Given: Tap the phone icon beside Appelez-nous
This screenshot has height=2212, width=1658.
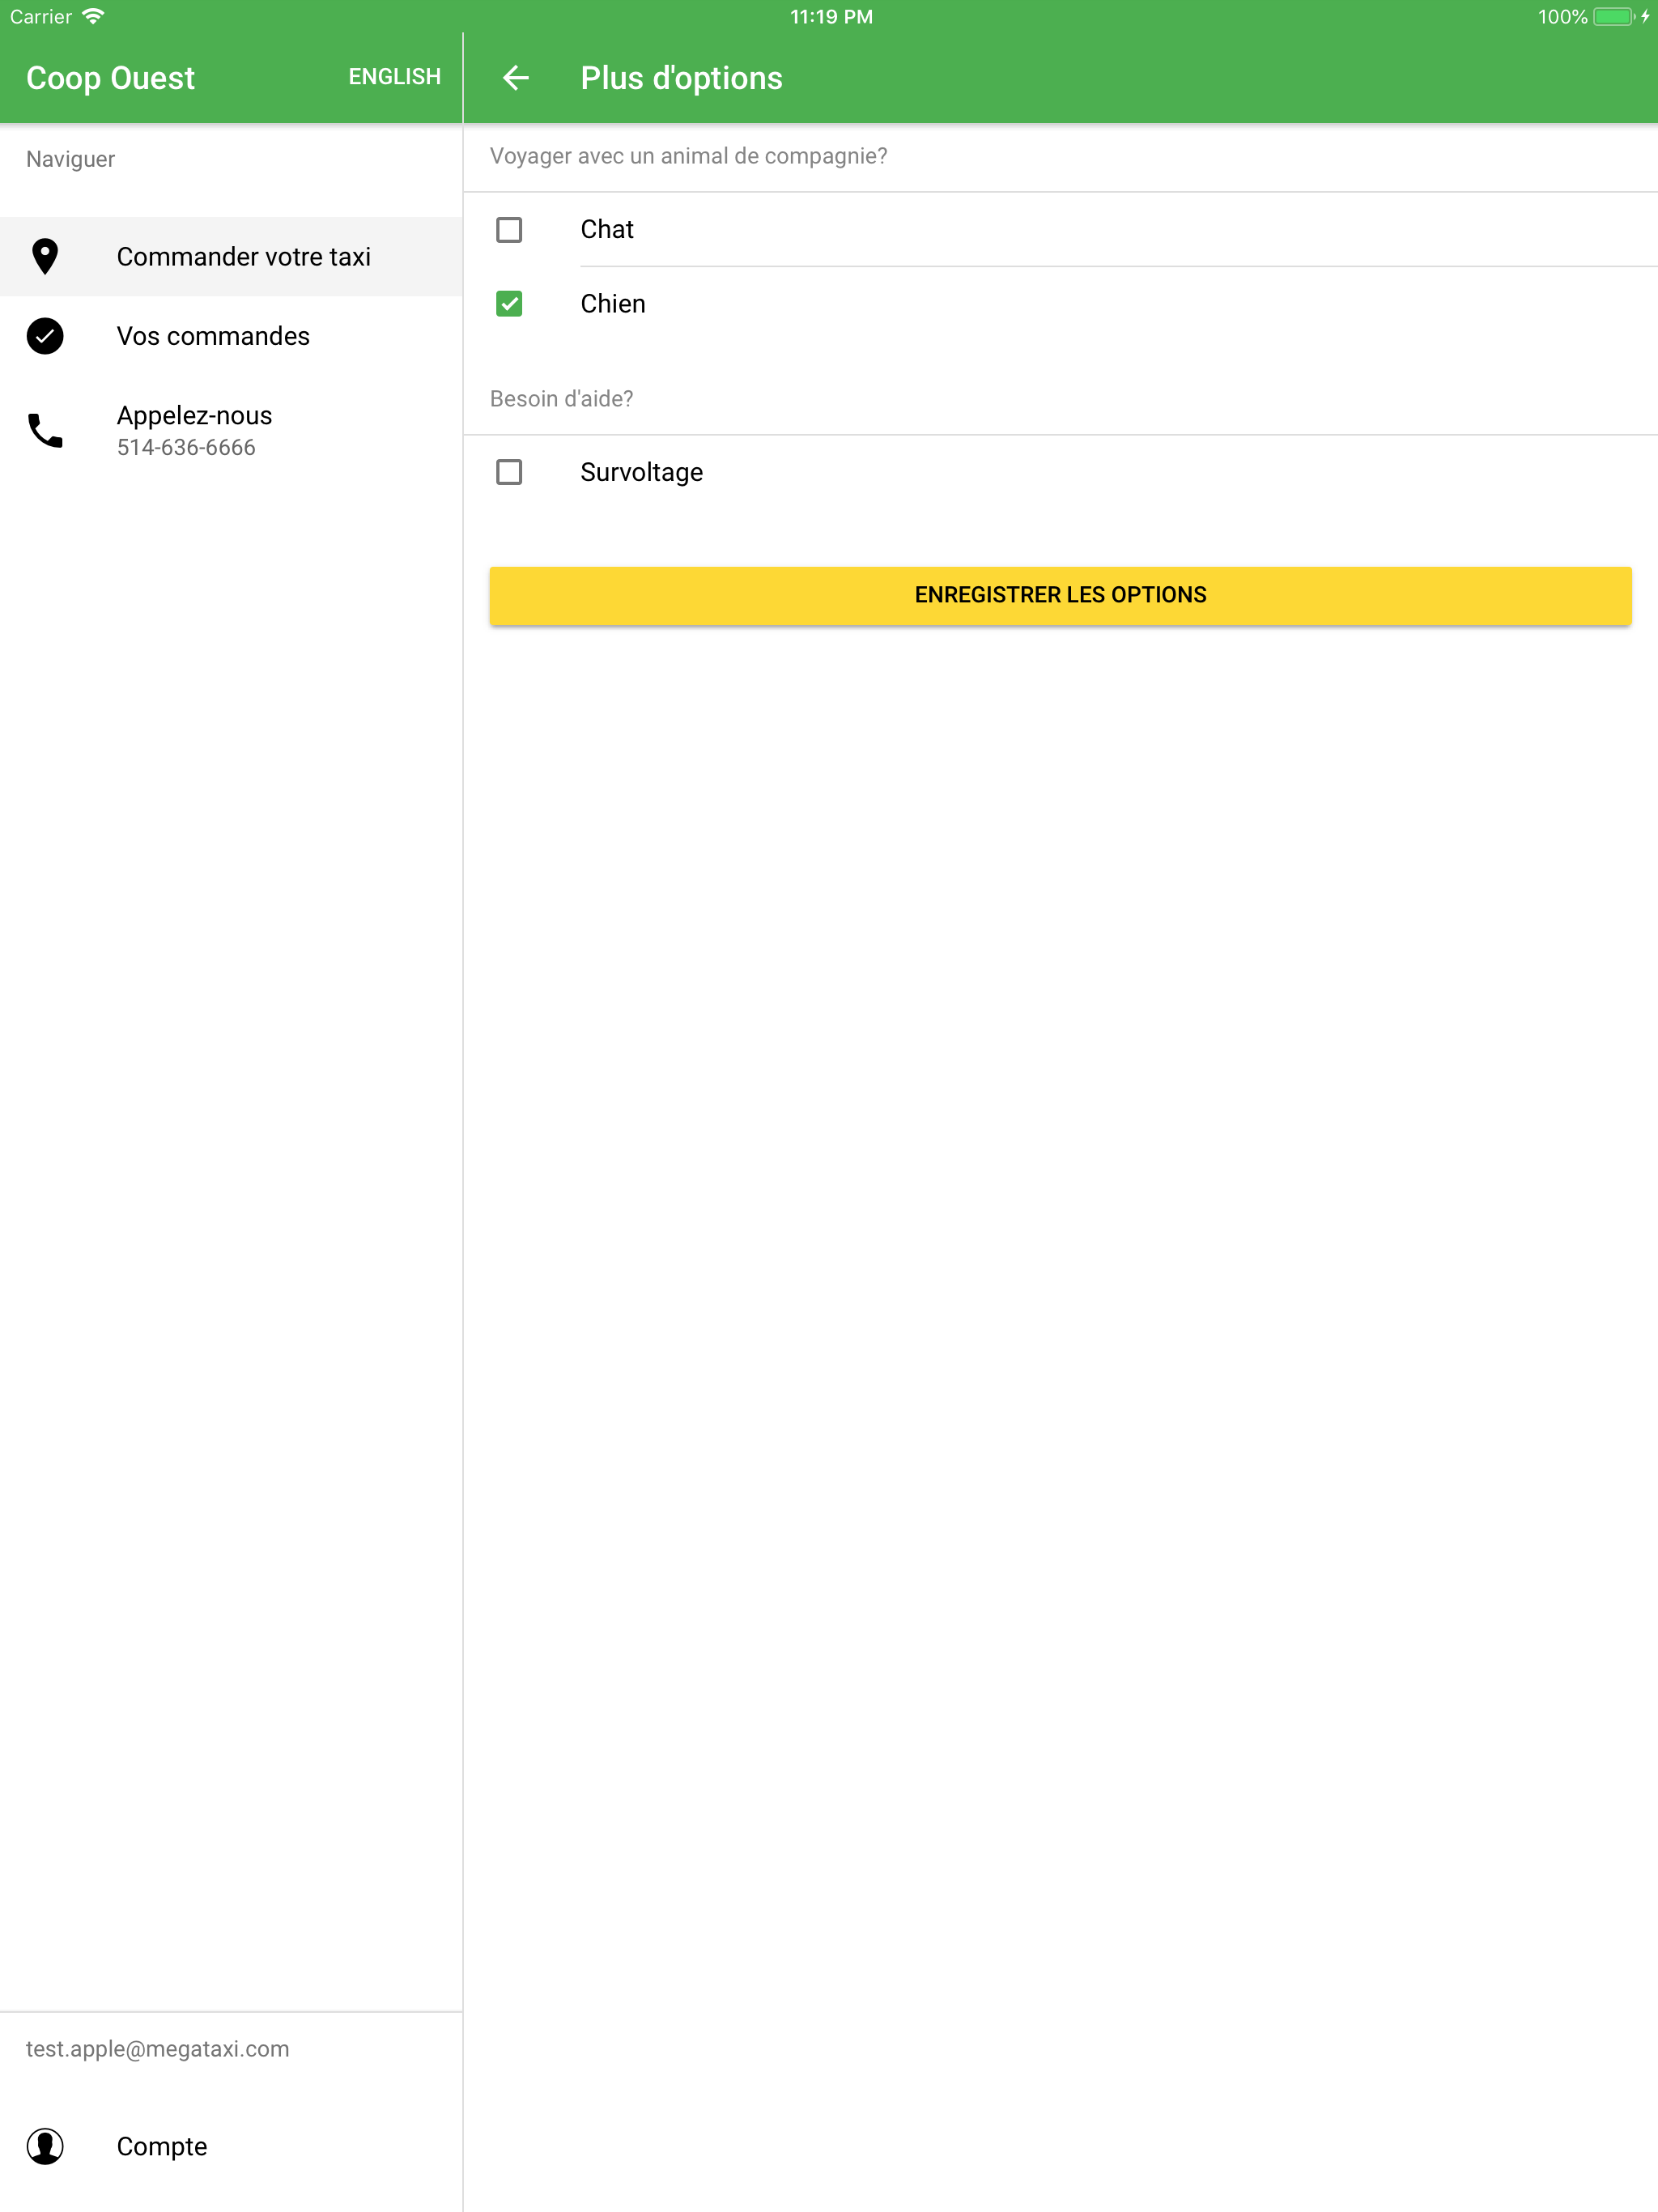Looking at the screenshot, I should coord(45,431).
